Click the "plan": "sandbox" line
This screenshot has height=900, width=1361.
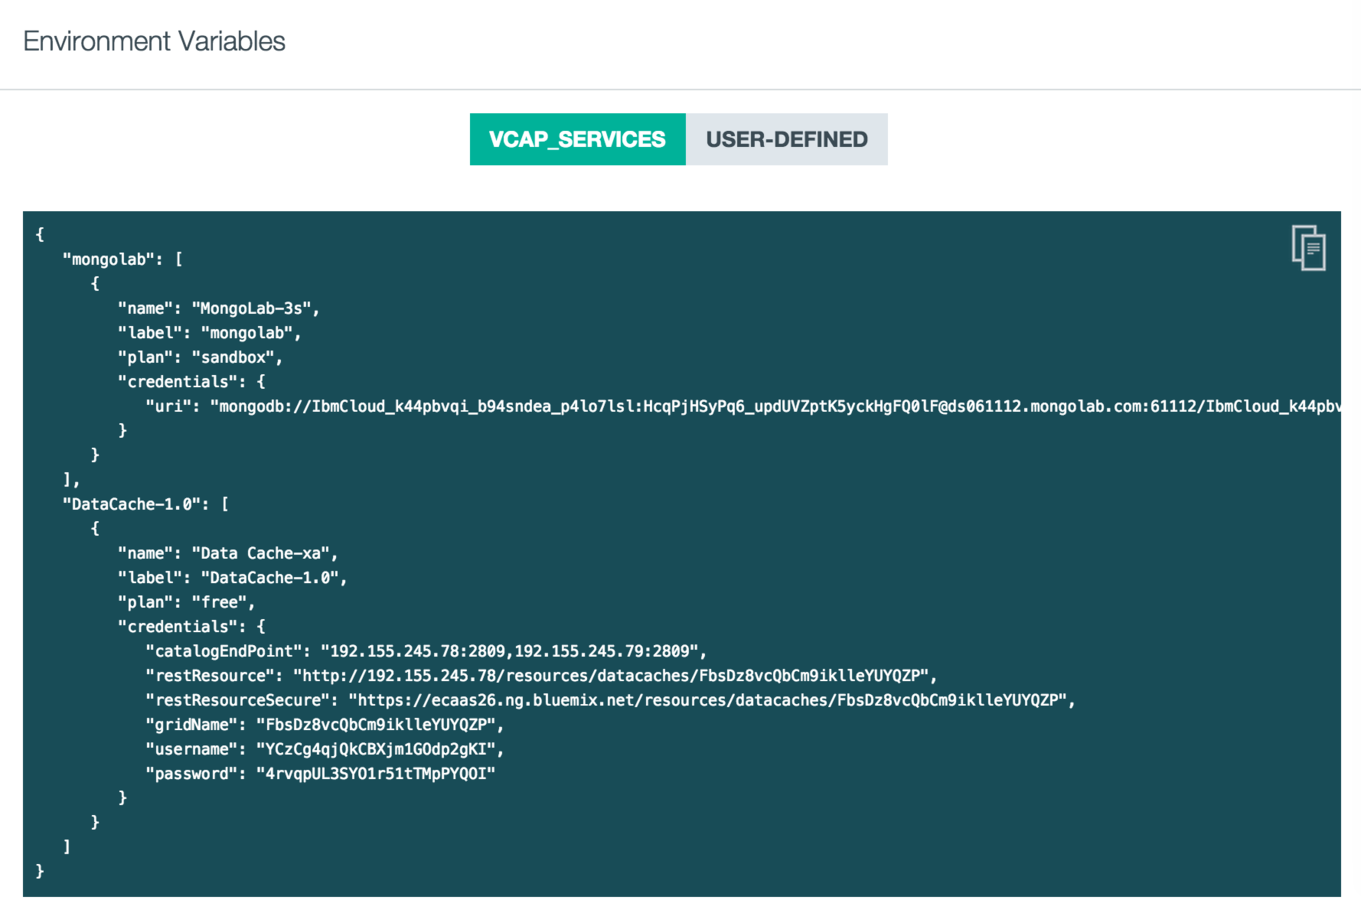tap(201, 357)
